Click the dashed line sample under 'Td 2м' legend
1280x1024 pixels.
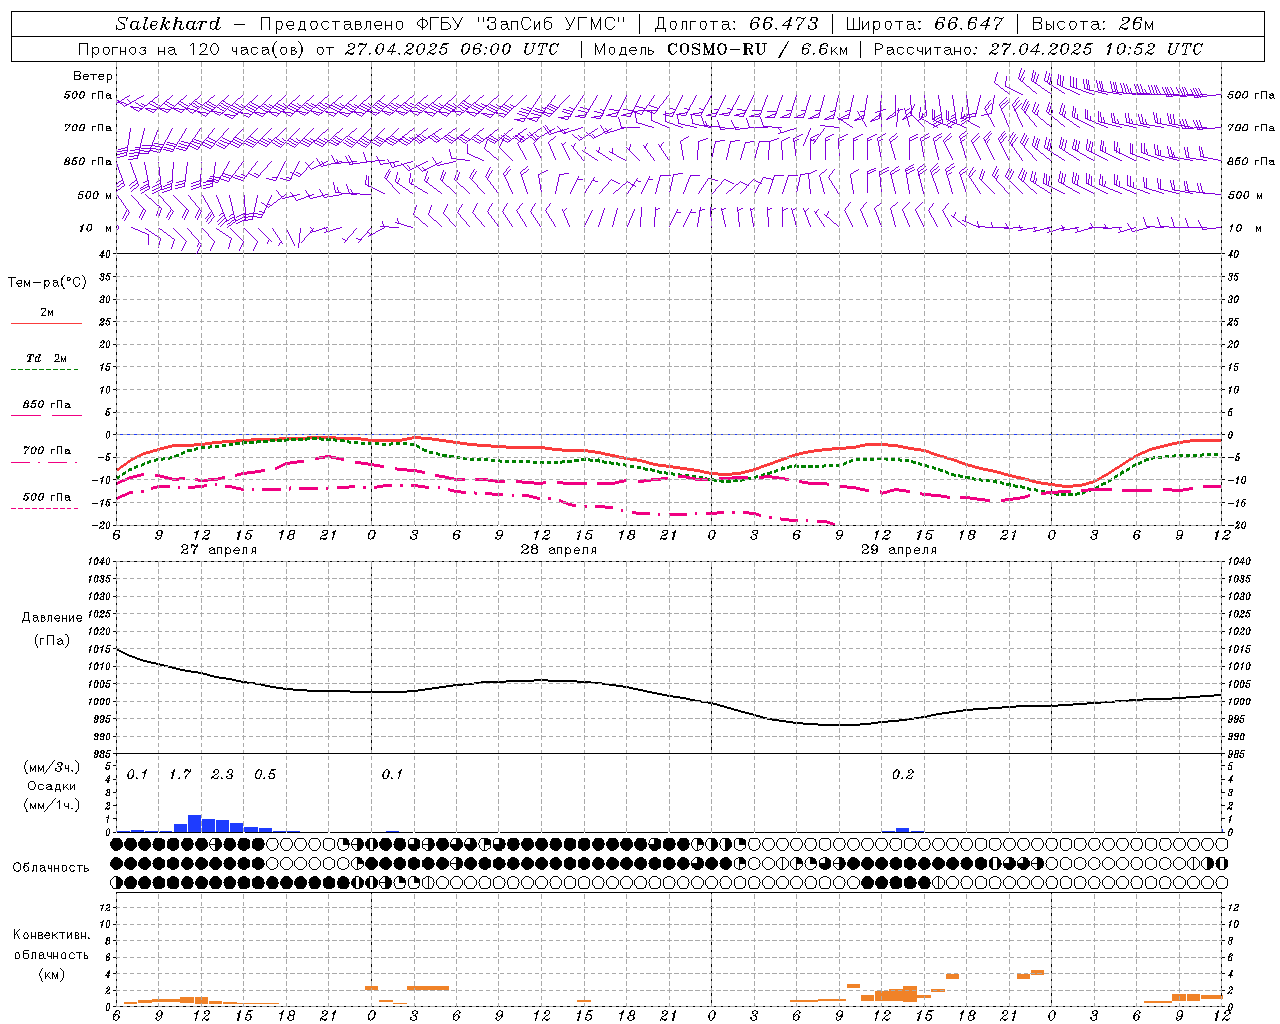(44, 370)
